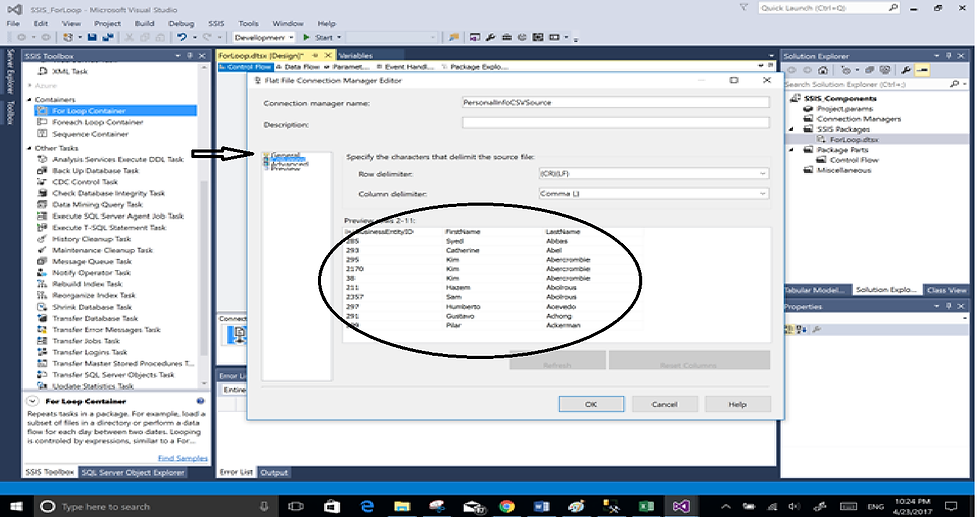Open the Column delimiter dropdown
Viewport: 980px width, 517px height.
point(762,194)
